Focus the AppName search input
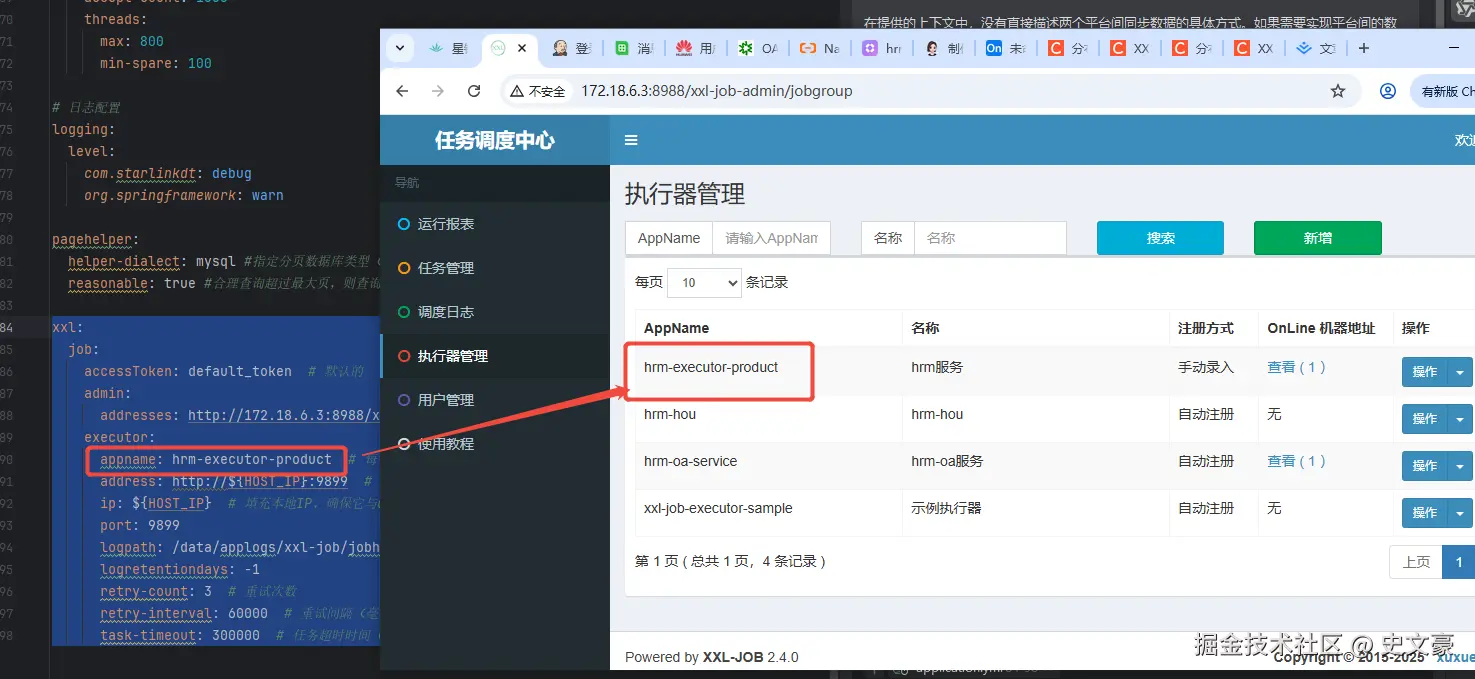 tap(771, 238)
